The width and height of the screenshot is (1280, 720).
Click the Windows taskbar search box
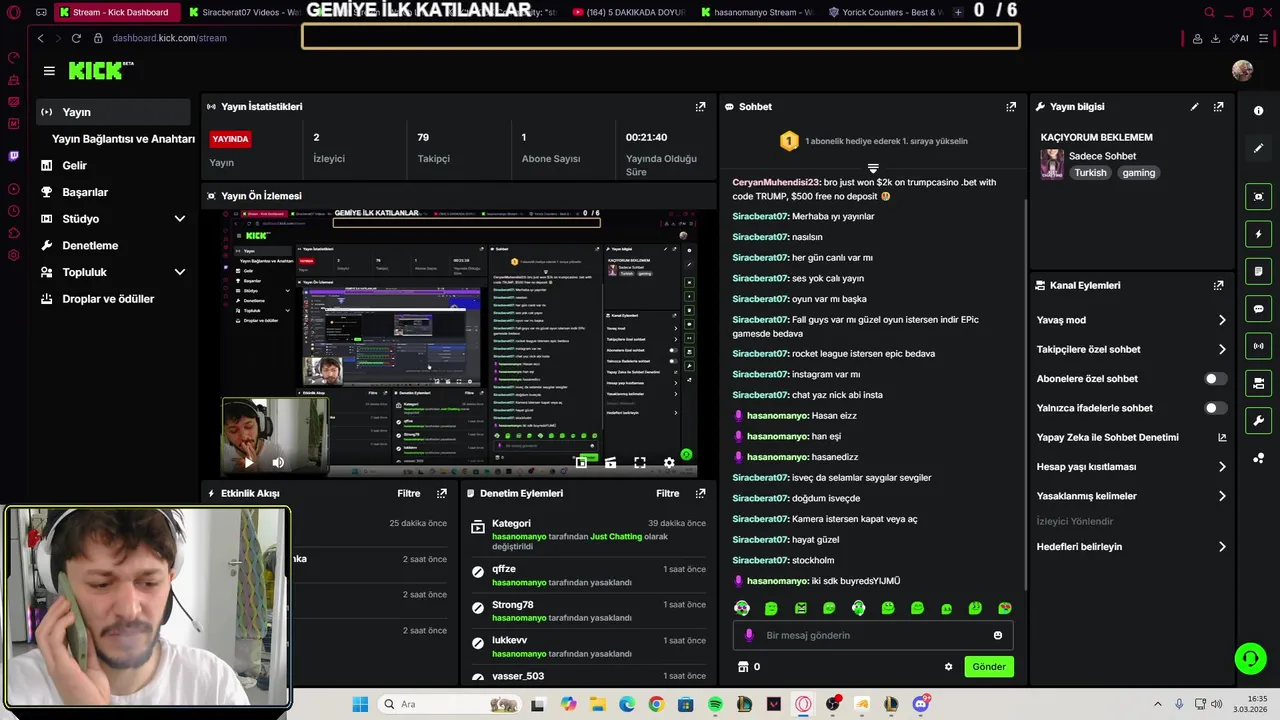[x=450, y=704]
